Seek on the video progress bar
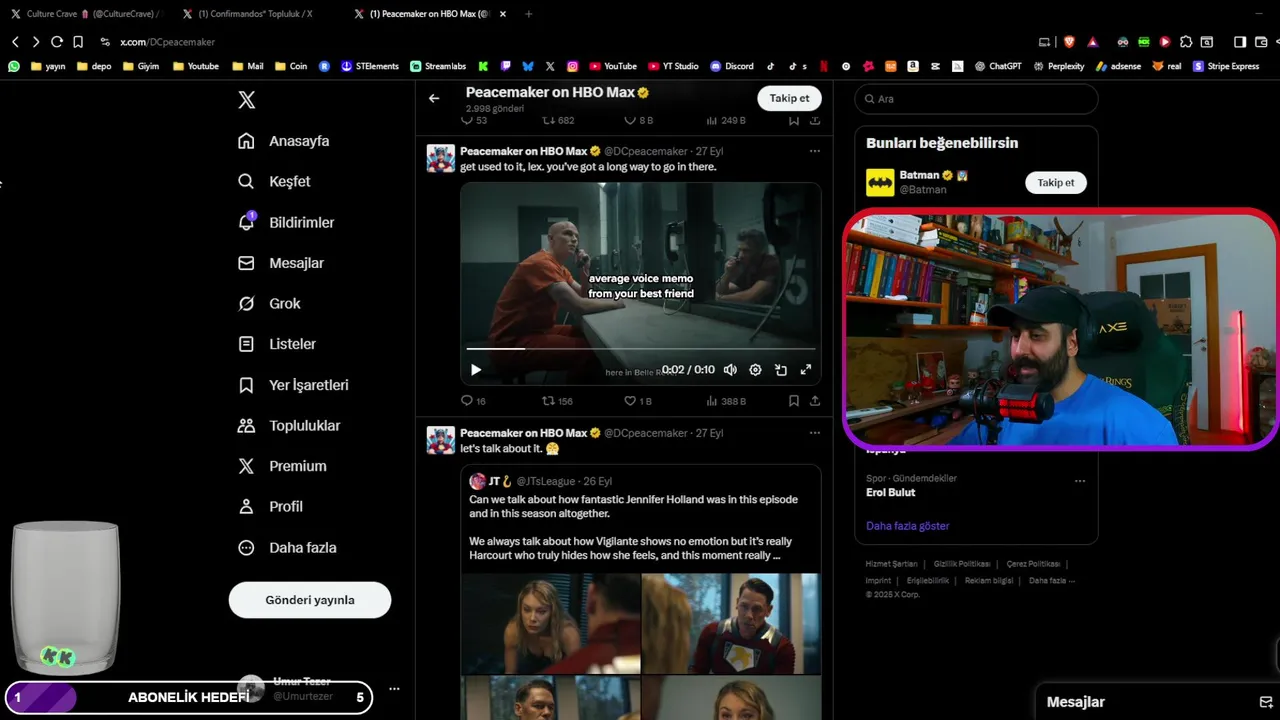Screen dimensions: 1280x720 click(640, 349)
